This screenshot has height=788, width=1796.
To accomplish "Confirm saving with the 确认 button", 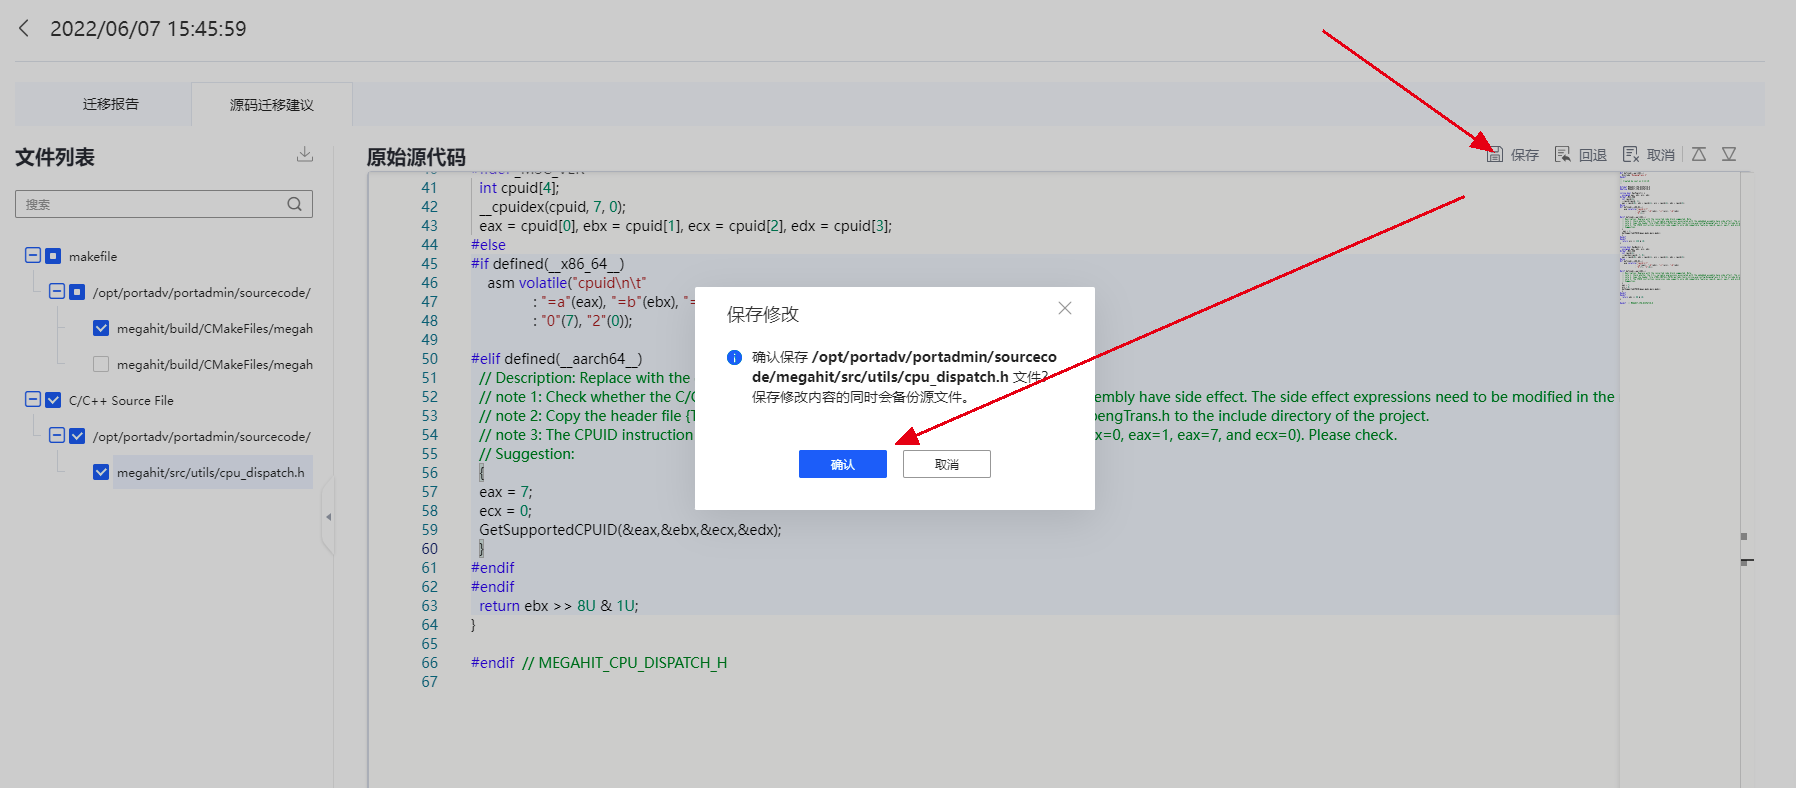I will click(x=843, y=464).
